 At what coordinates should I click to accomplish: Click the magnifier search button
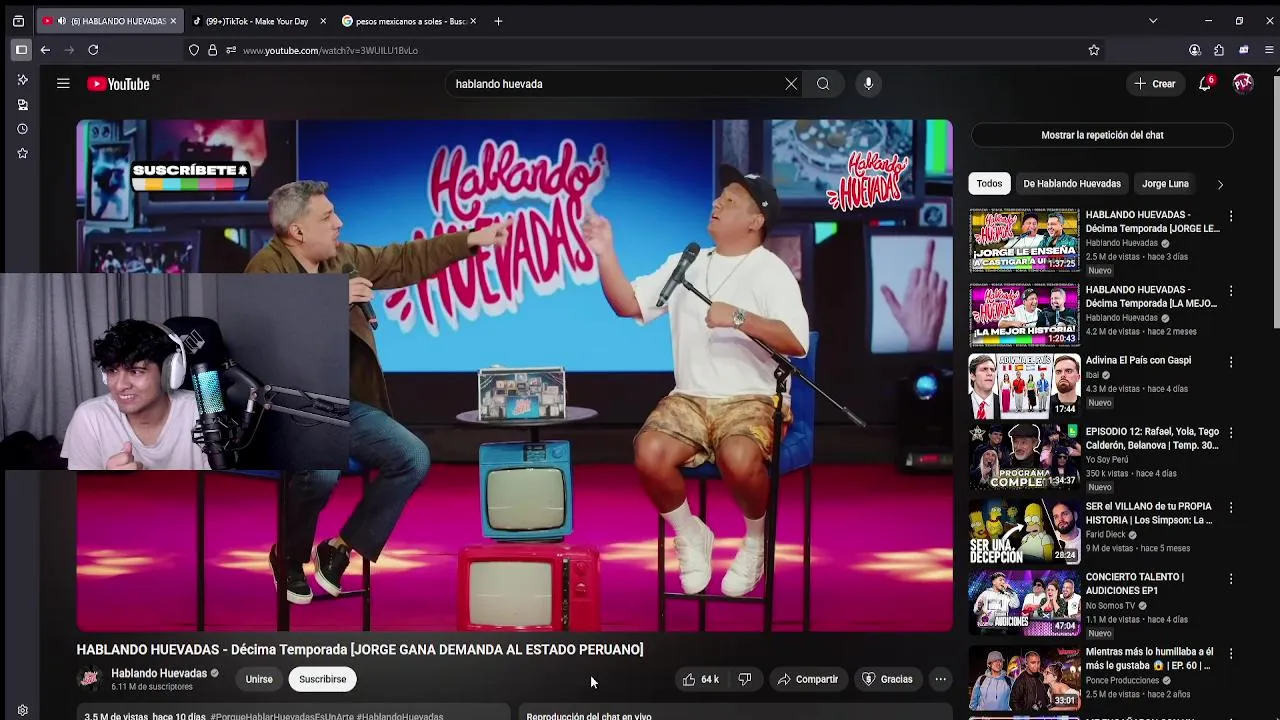click(823, 84)
